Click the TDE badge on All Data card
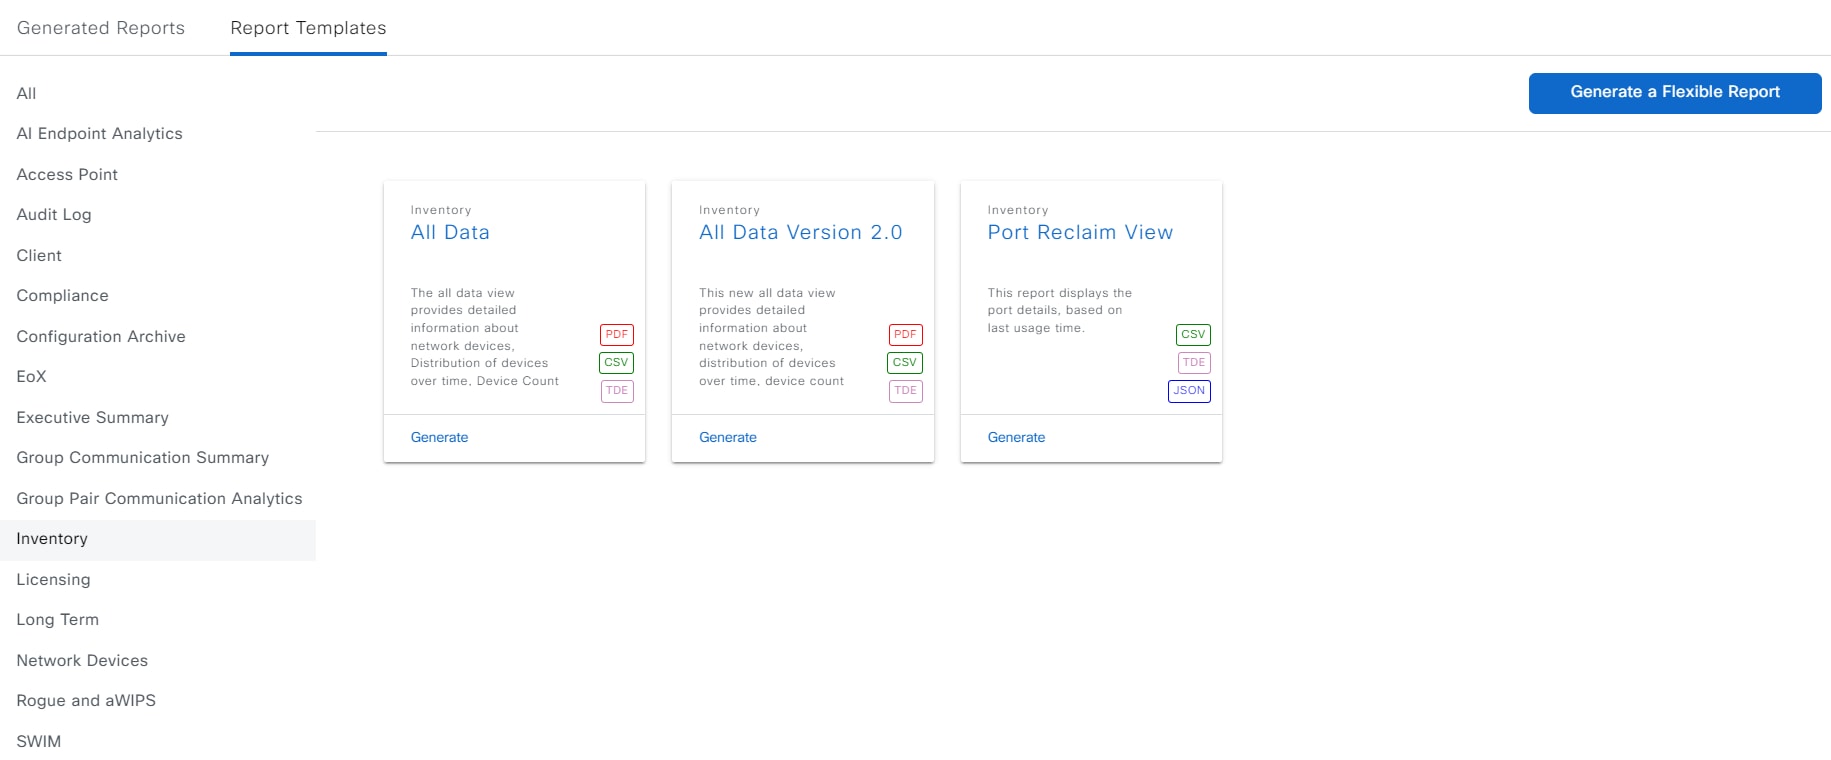Image resolution: width=1831 pixels, height=760 pixels. 617,391
